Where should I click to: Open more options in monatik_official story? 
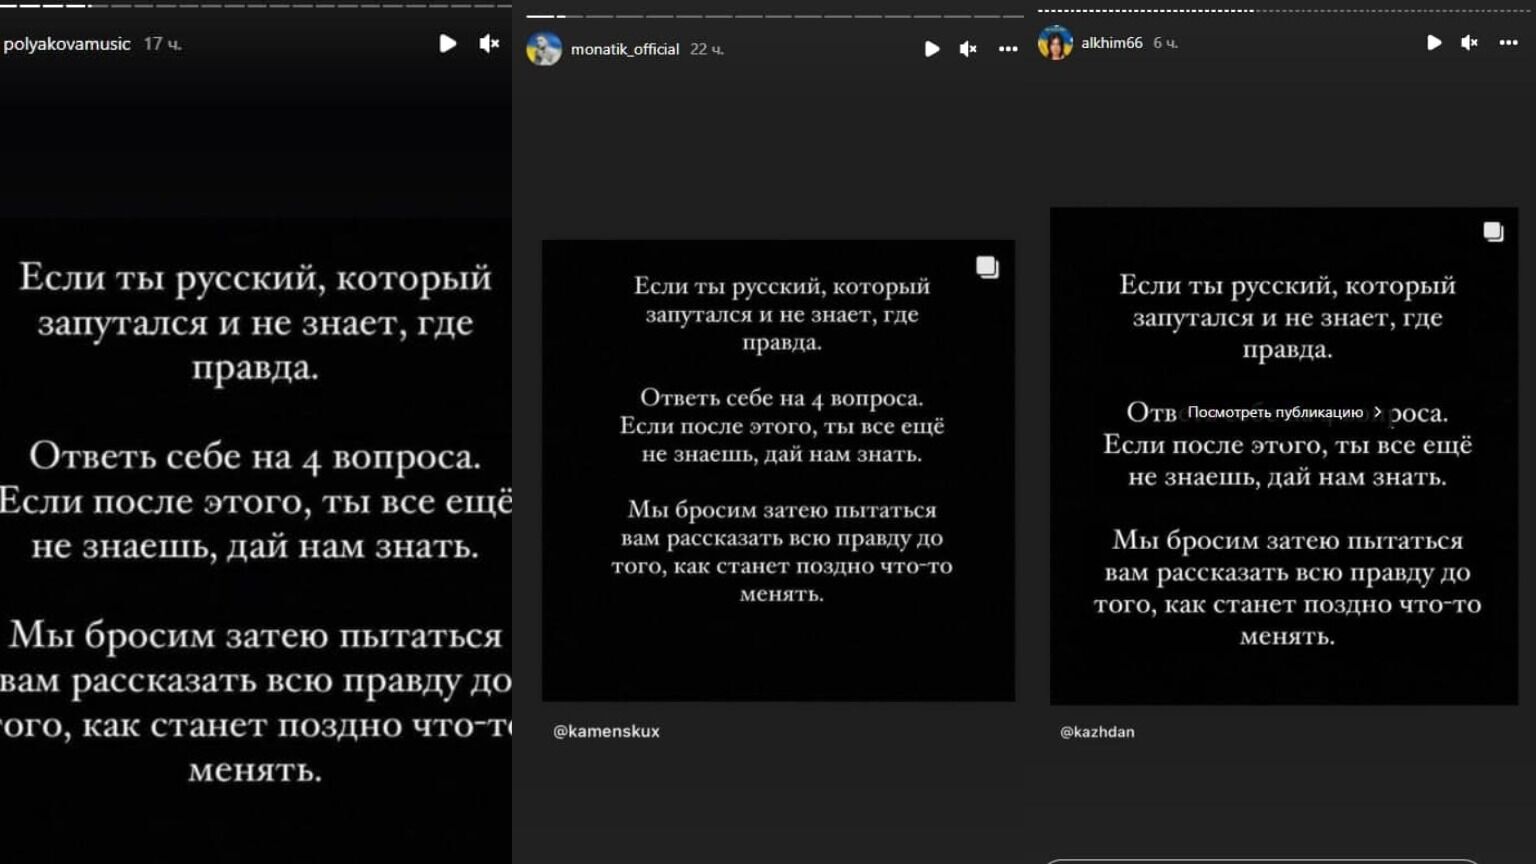tap(1008, 49)
